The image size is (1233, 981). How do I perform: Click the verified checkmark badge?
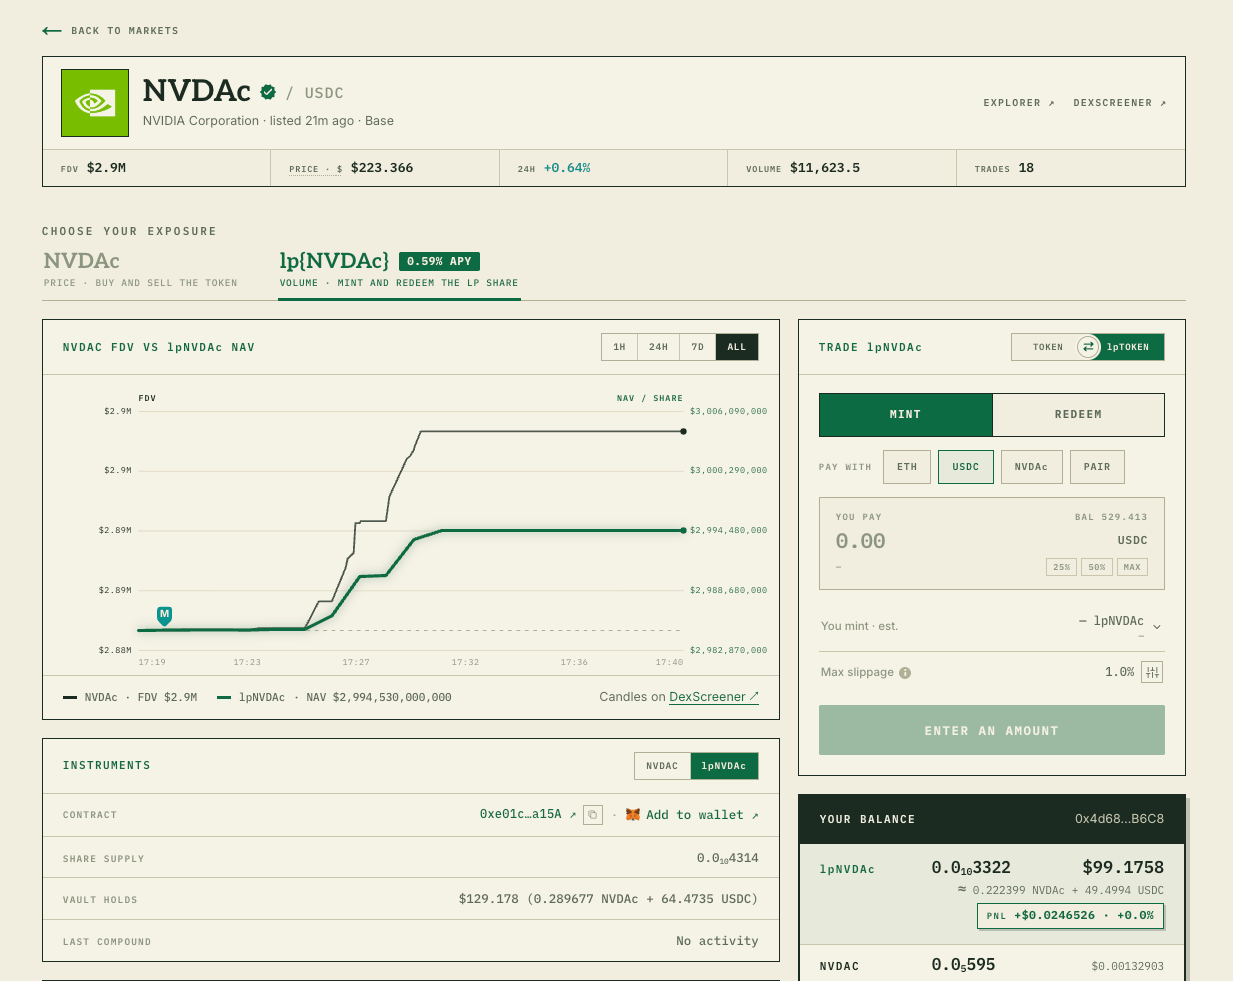(268, 92)
